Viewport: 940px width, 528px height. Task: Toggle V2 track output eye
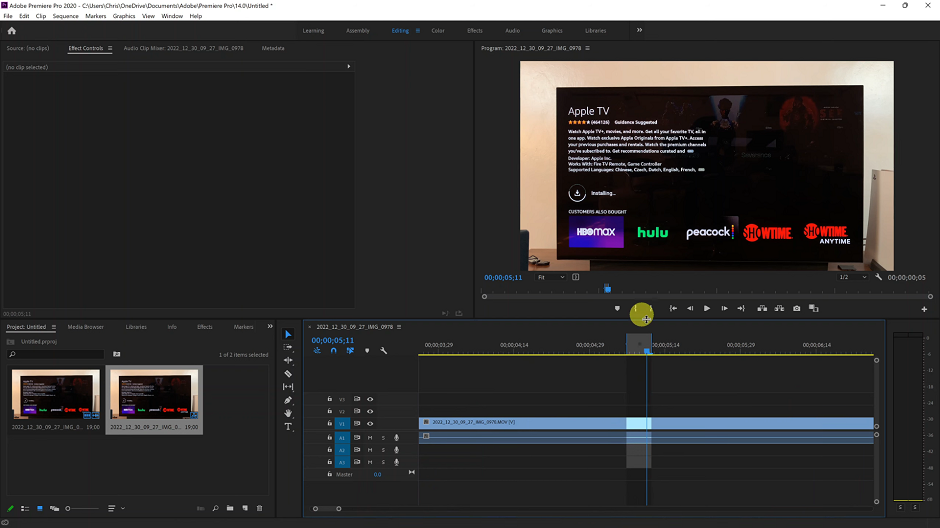(370, 411)
